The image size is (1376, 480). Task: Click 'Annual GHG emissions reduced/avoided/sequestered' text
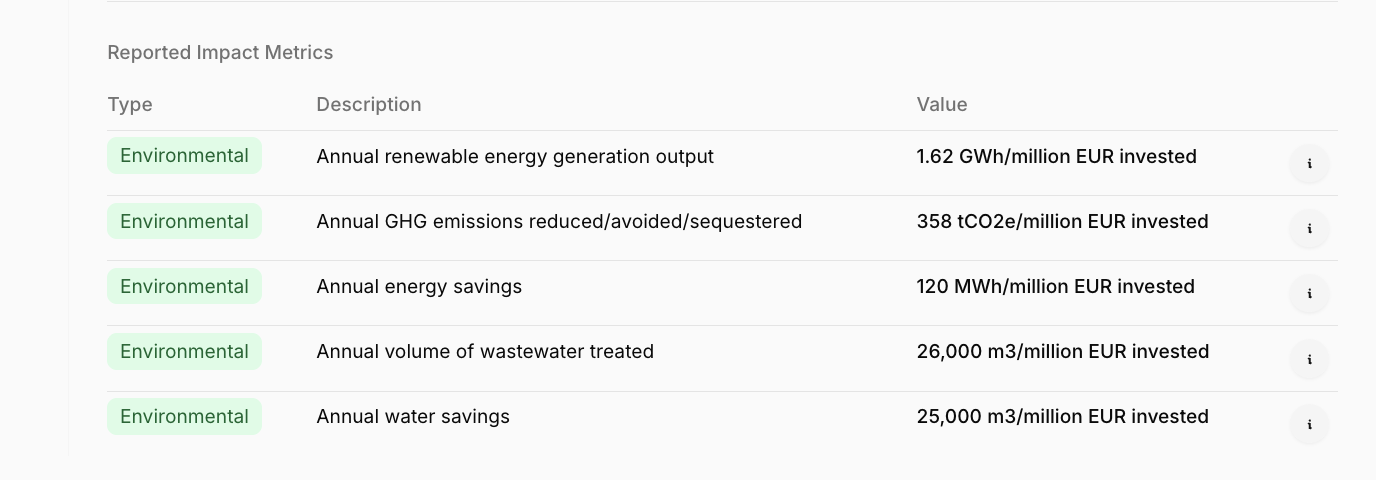point(559,221)
